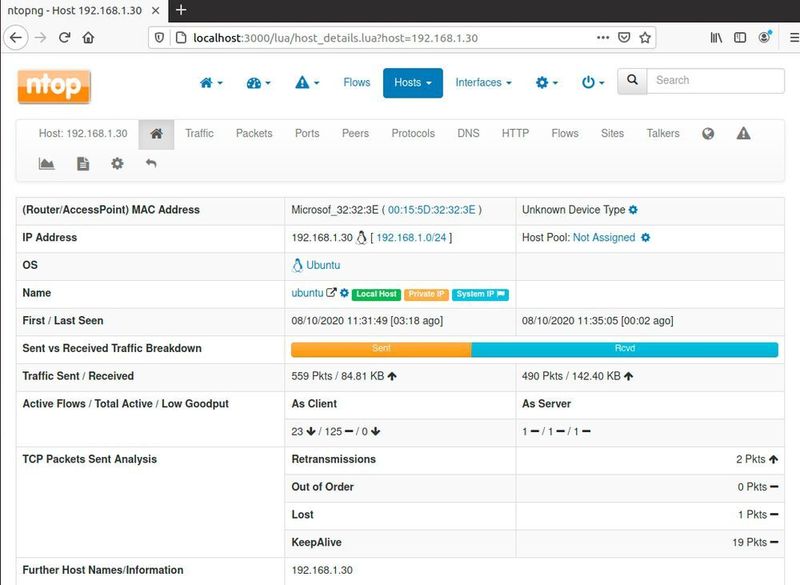
Task: Click the back arrow icon in host toolbar
Action: point(151,163)
